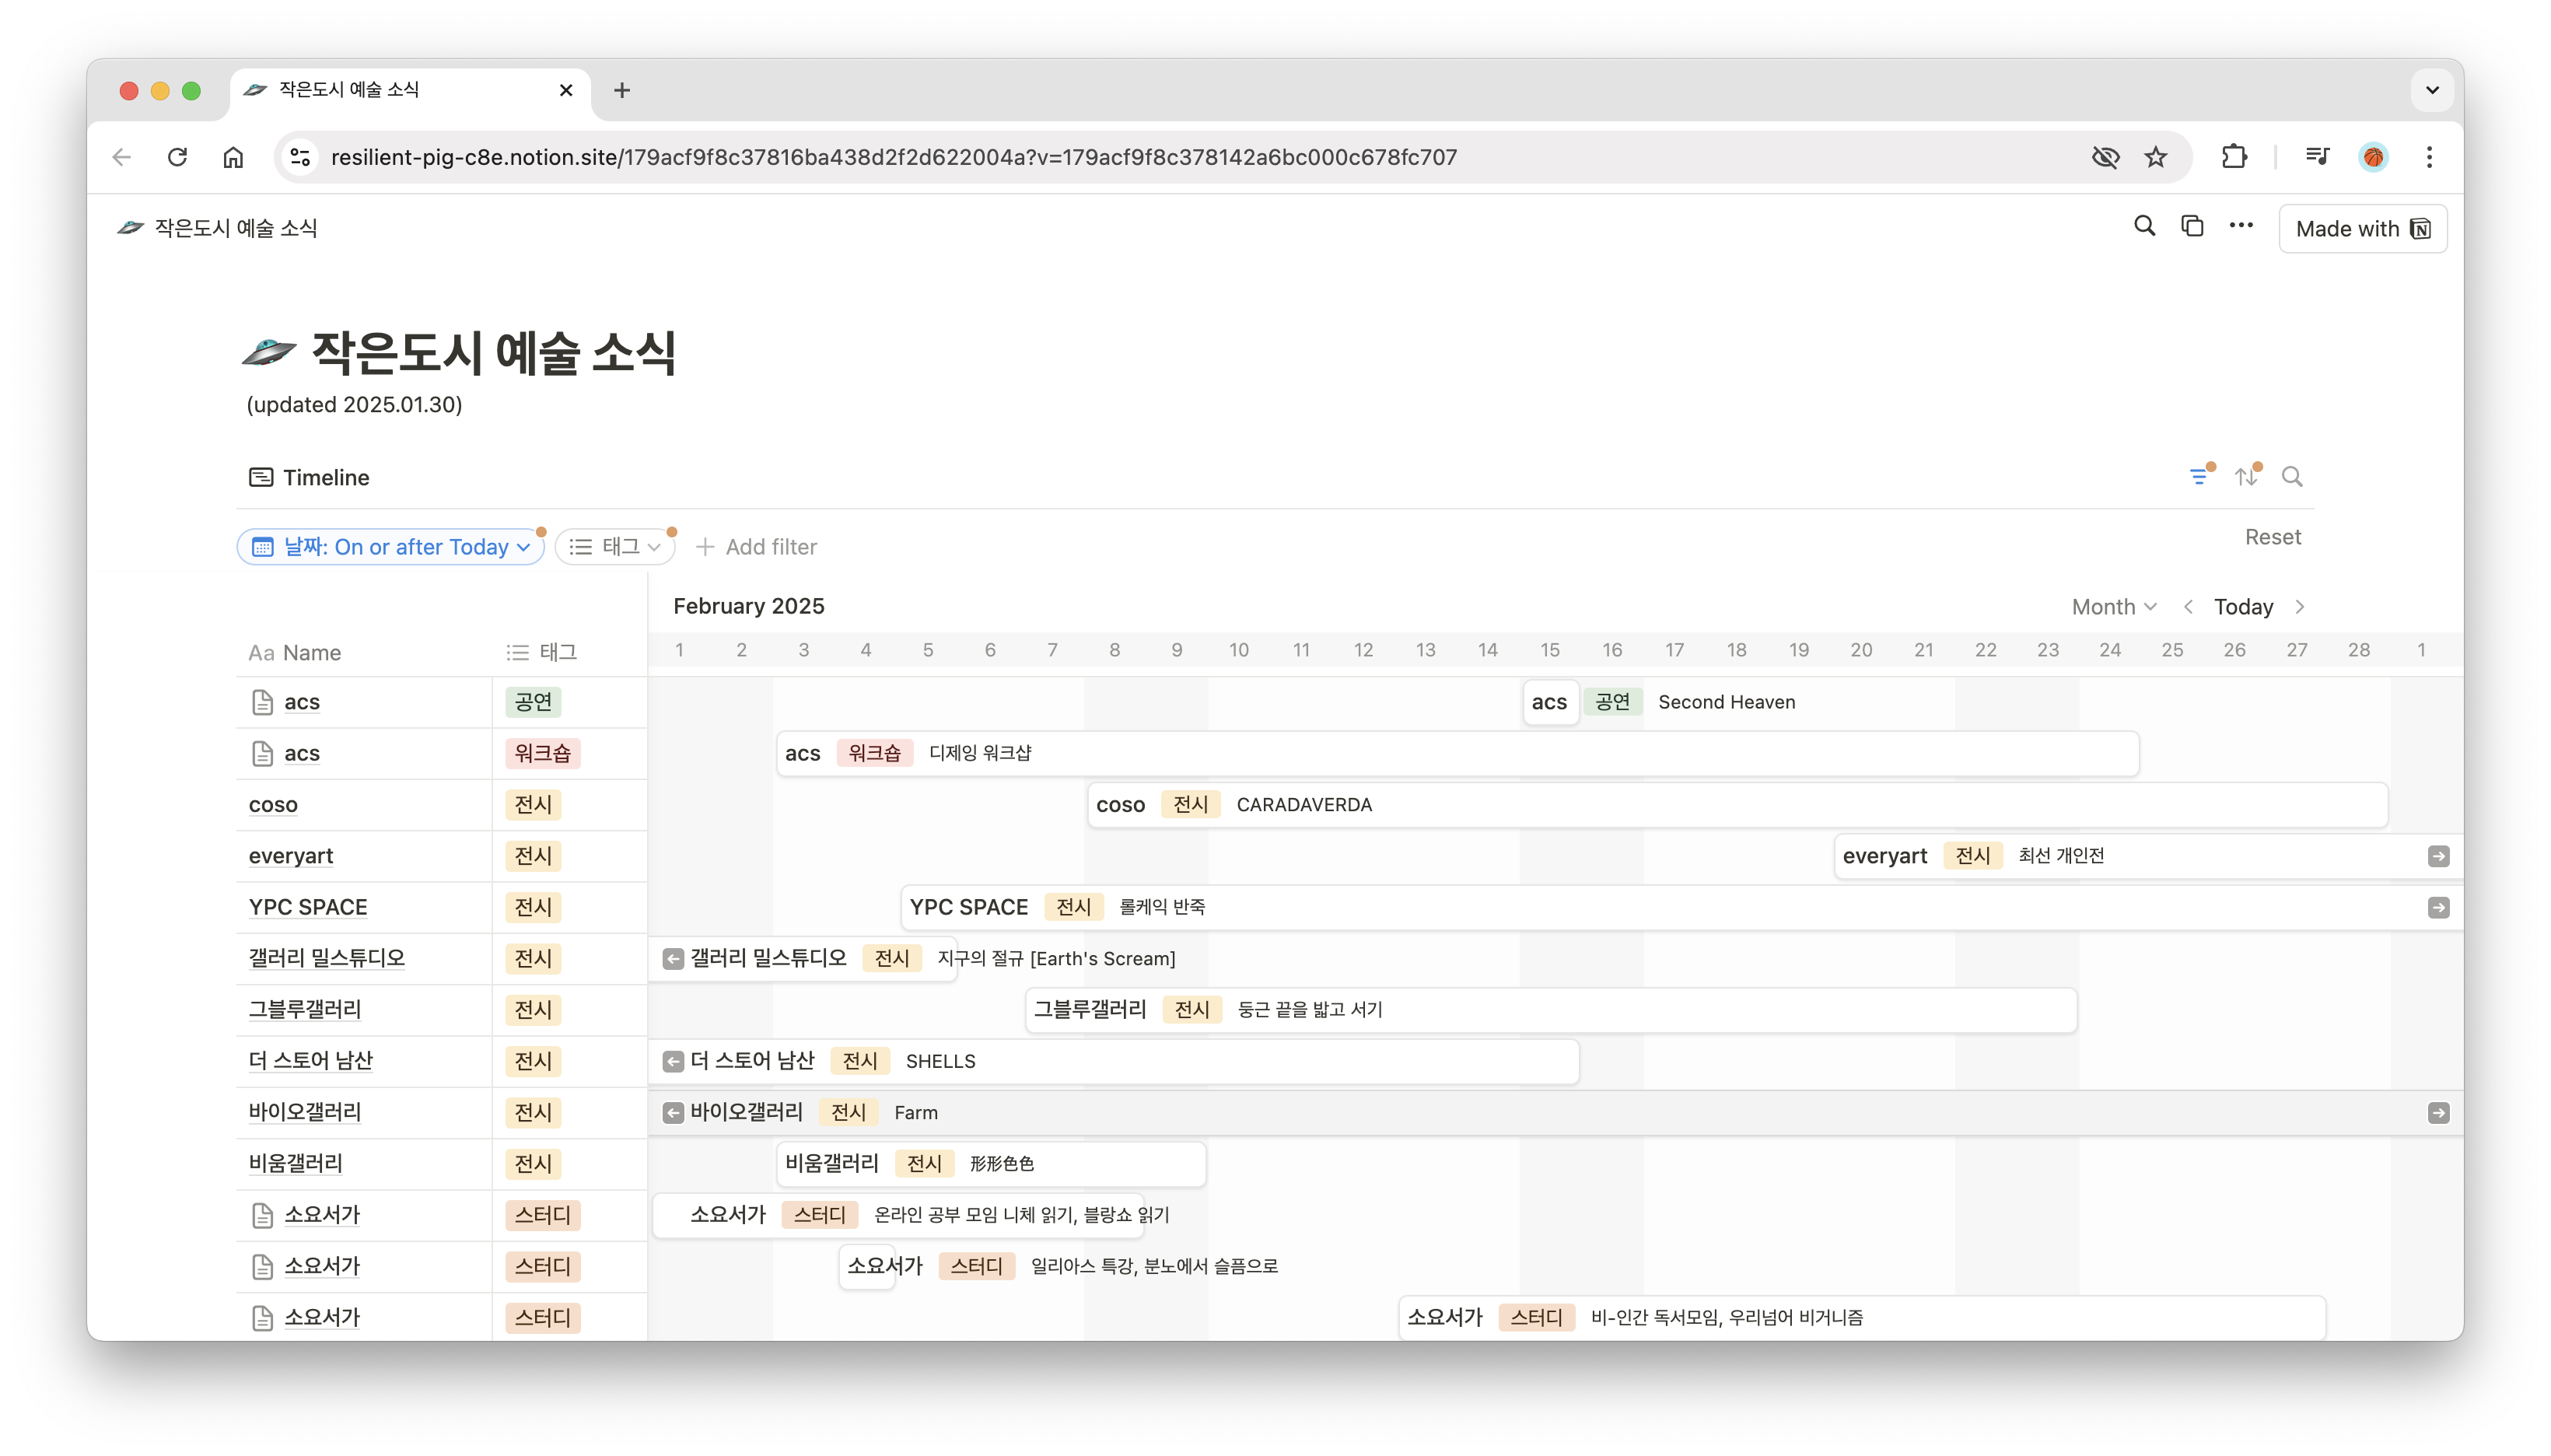Go to previous timeline period

2188,607
